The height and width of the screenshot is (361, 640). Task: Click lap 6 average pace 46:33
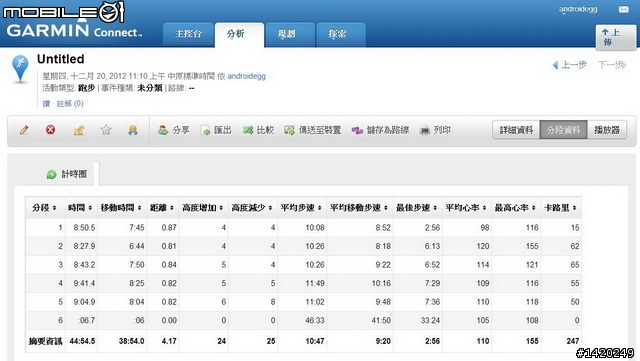315,320
